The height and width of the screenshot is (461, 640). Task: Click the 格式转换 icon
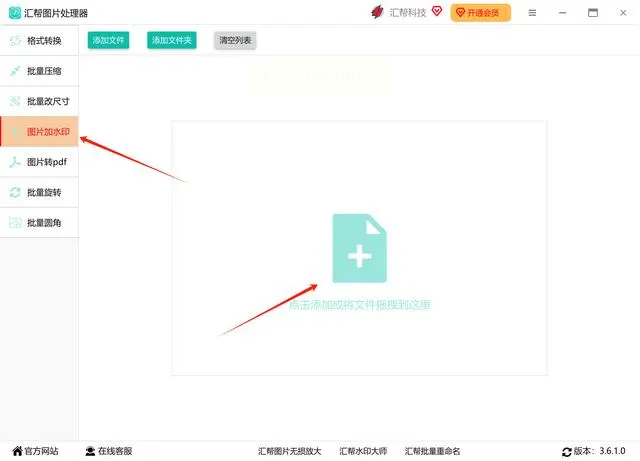tap(15, 40)
